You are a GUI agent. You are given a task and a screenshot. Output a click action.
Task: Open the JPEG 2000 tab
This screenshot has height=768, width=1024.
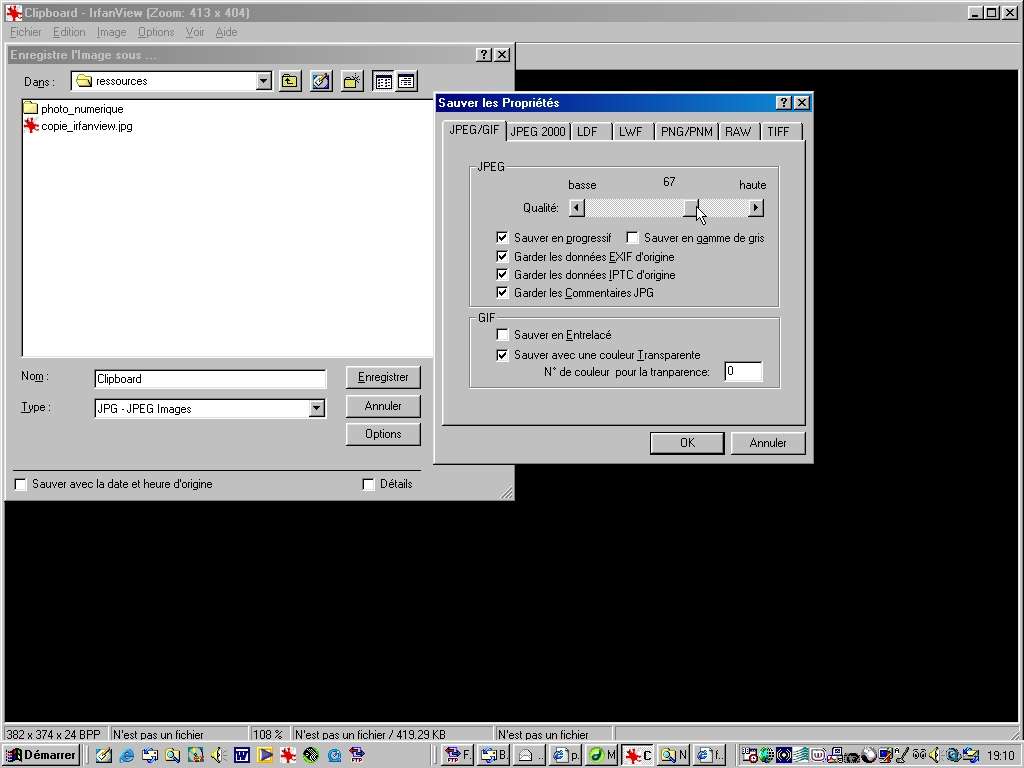(538, 131)
